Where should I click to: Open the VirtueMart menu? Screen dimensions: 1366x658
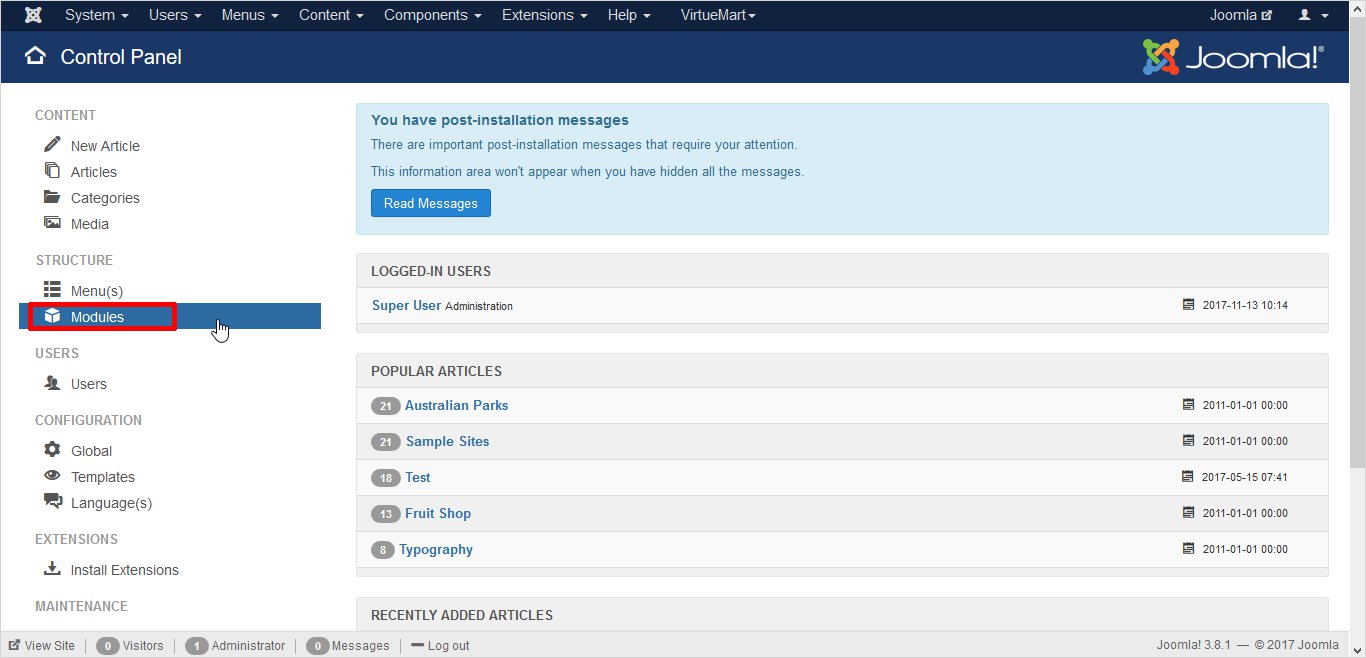[x=717, y=15]
